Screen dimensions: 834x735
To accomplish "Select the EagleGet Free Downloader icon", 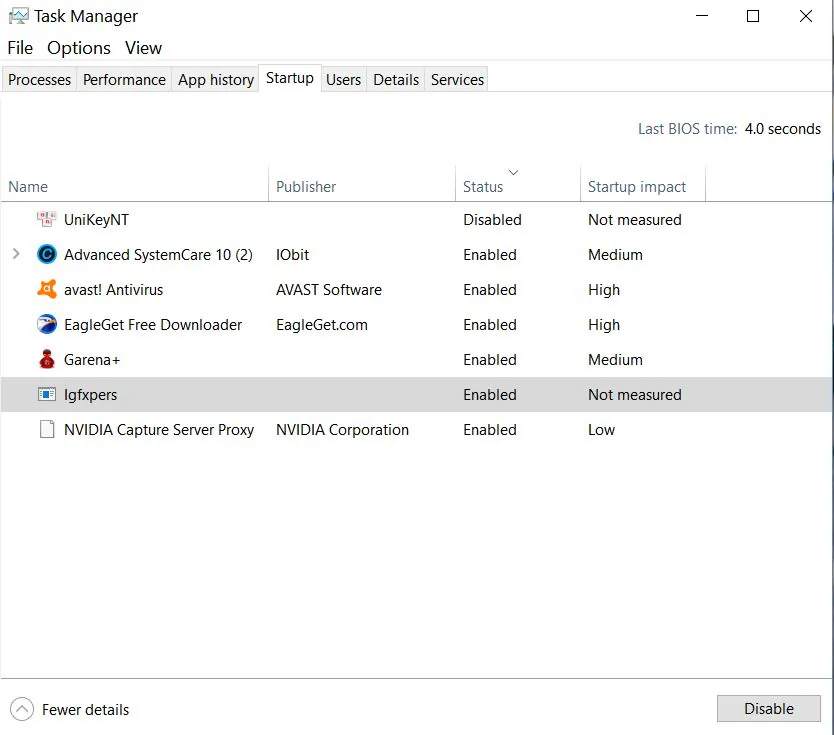I will pyautogui.click(x=47, y=324).
